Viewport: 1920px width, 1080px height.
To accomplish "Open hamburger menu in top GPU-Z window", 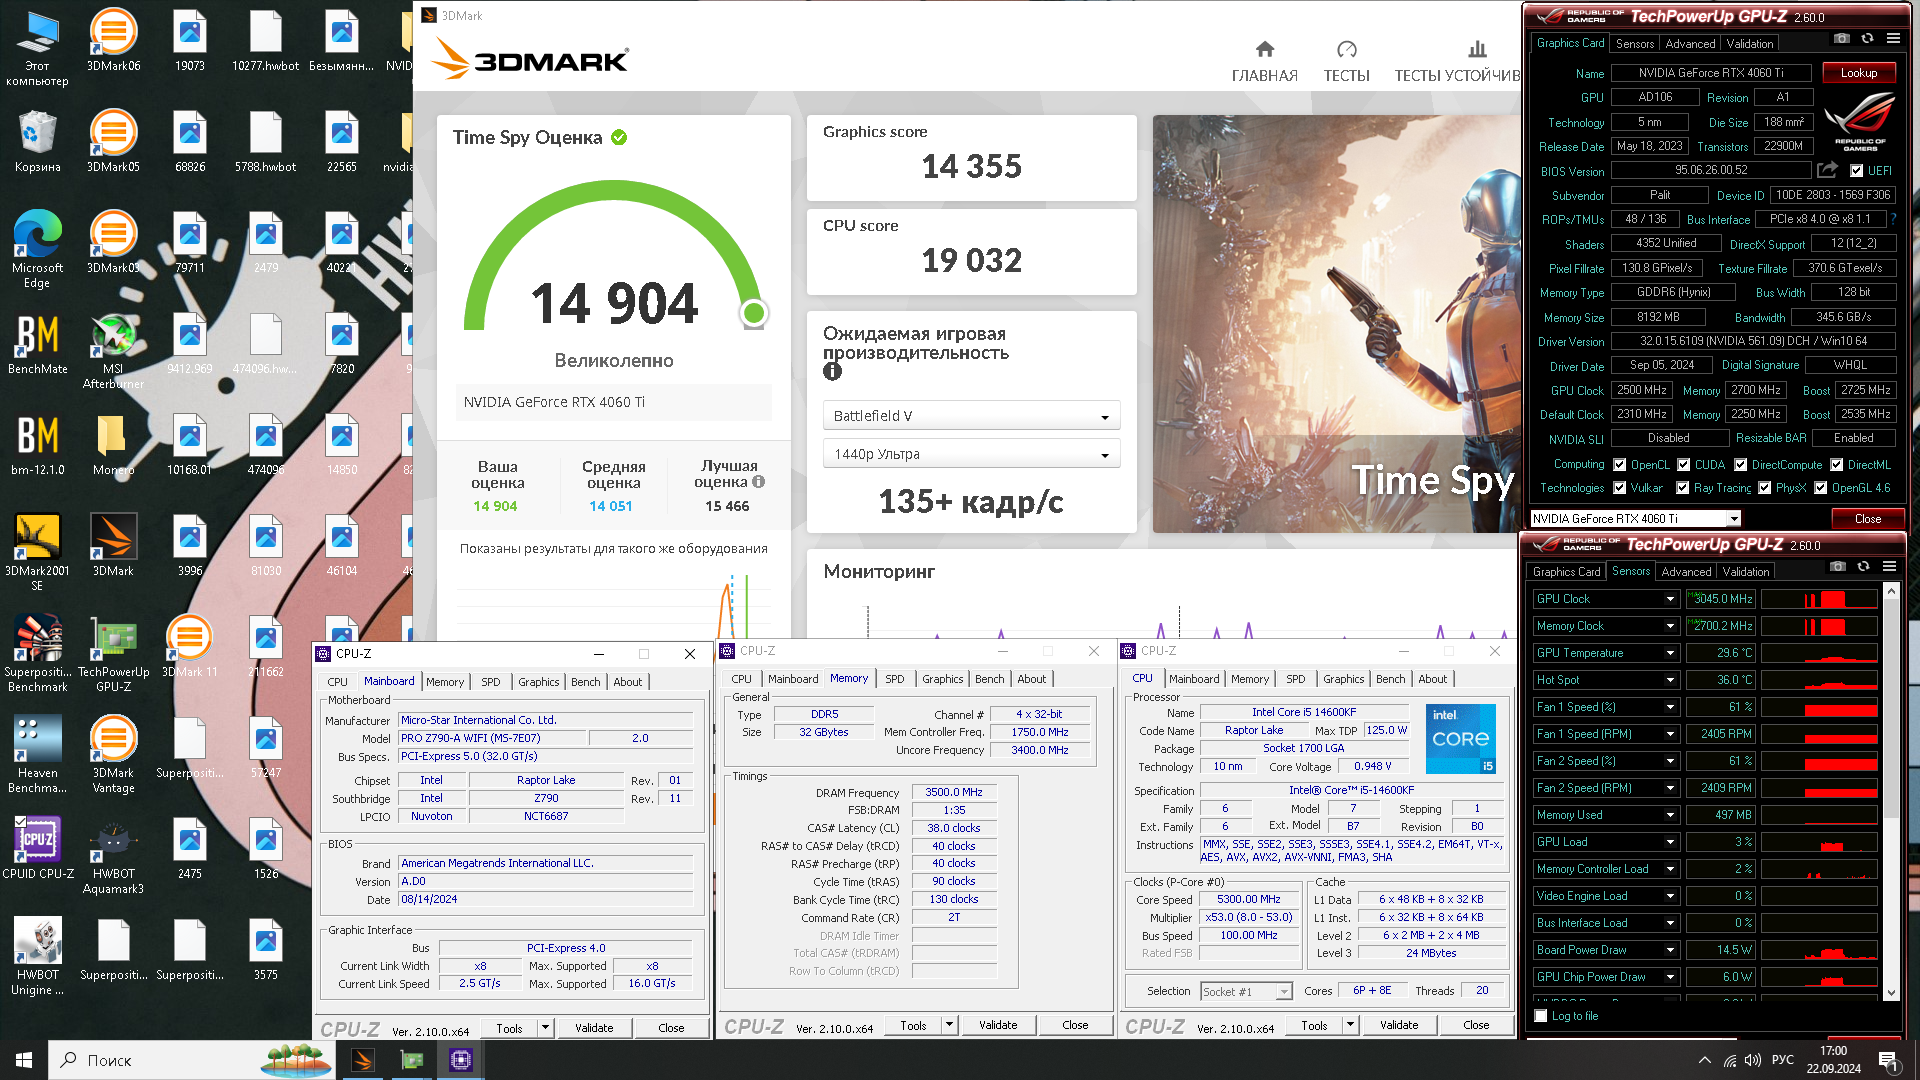I will 1893,38.
